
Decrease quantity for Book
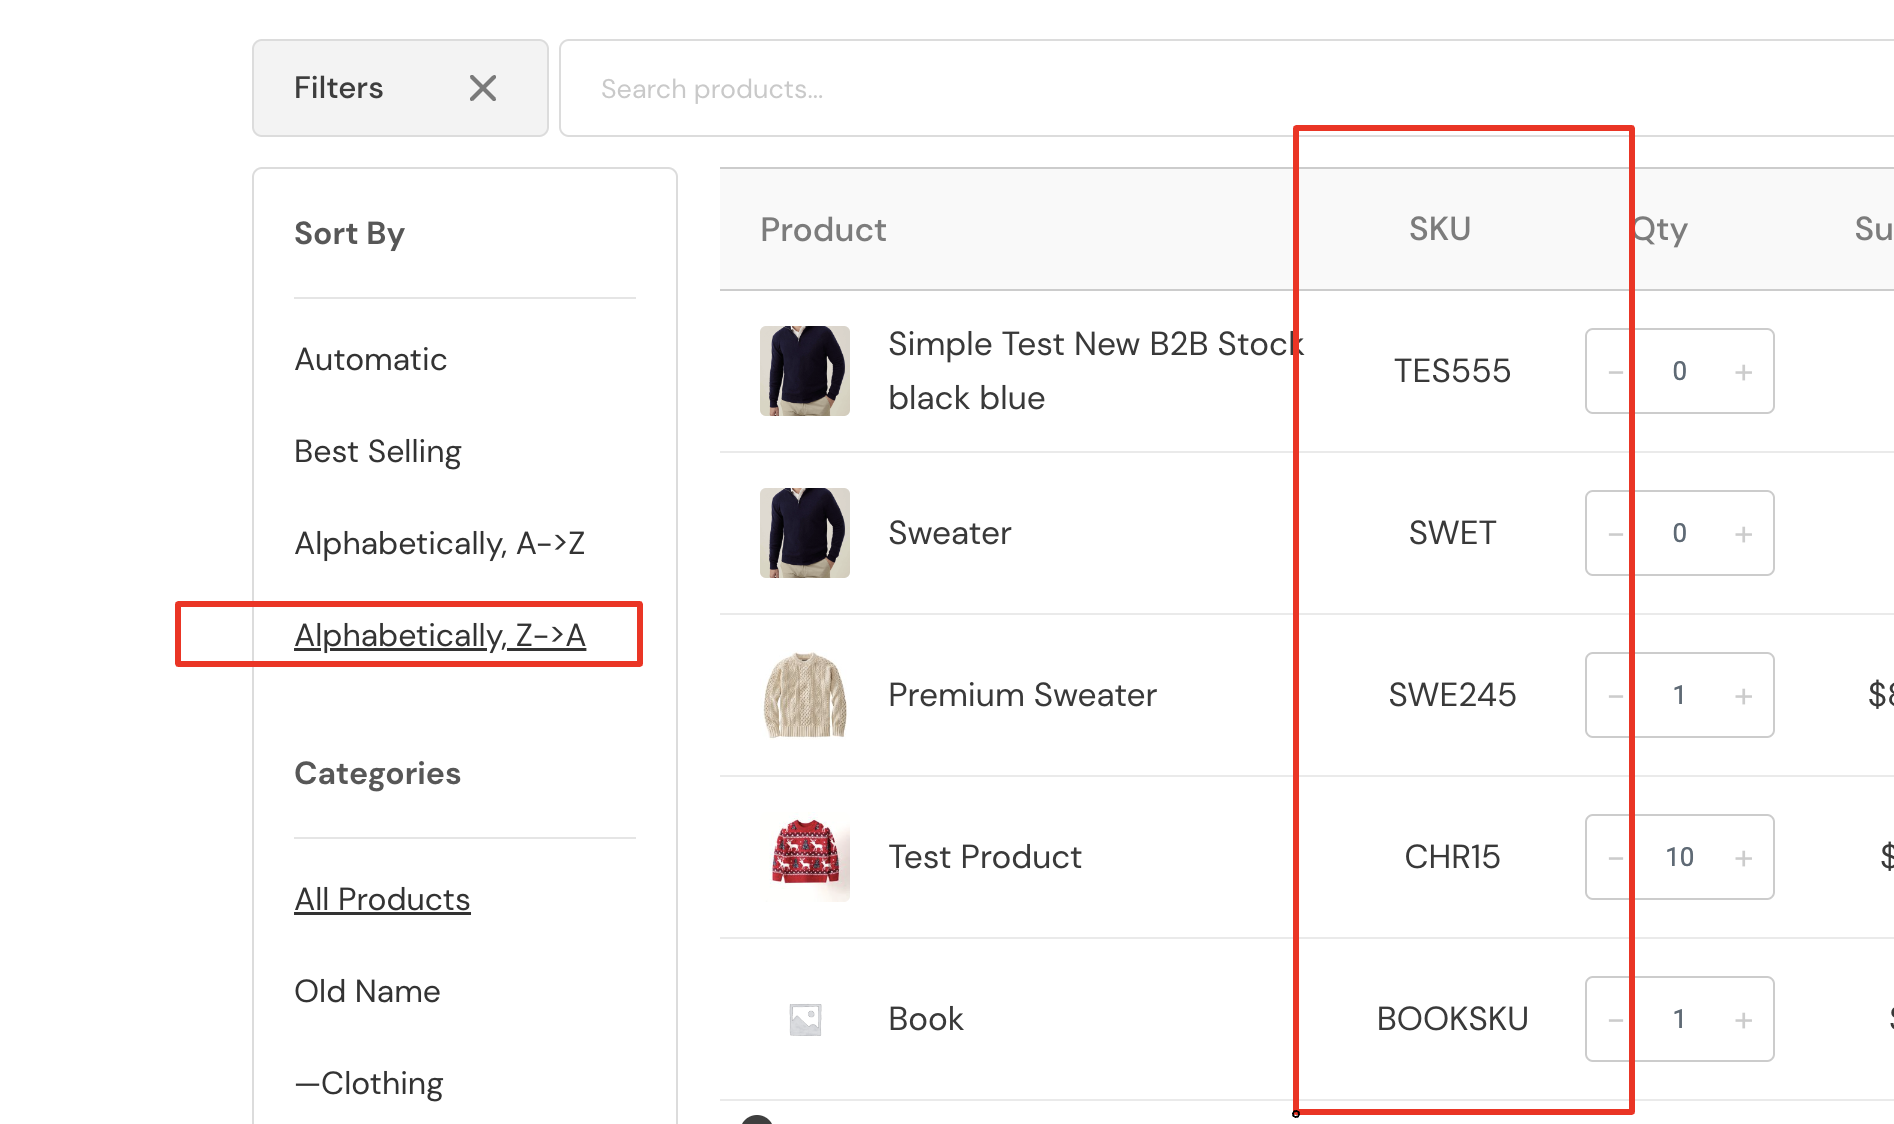(1615, 1020)
